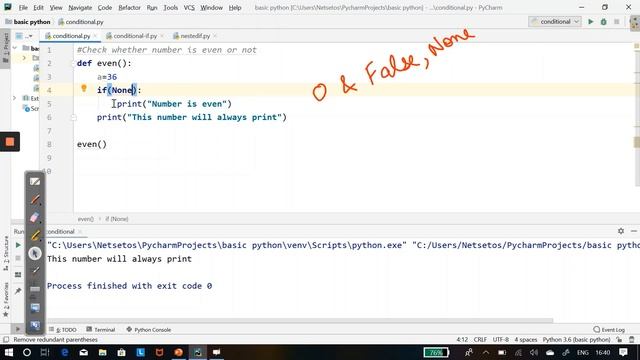Click the if (None) breadcrumb below the editor
This screenshot has height=360, width=640.
pyautogui.click(x=117, y=219)
